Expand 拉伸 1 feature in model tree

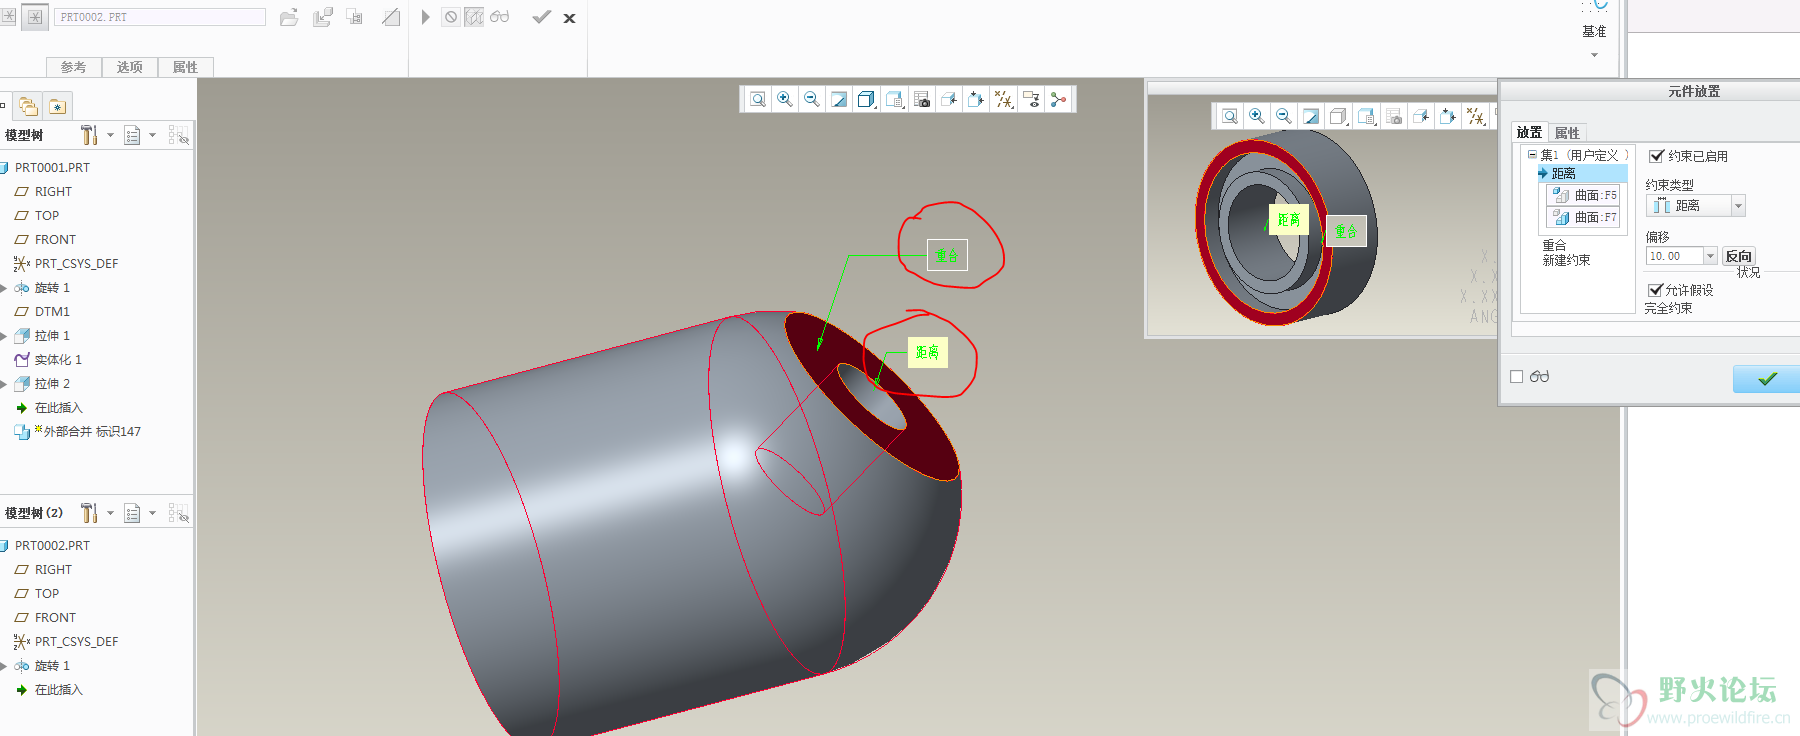[4, 336]
